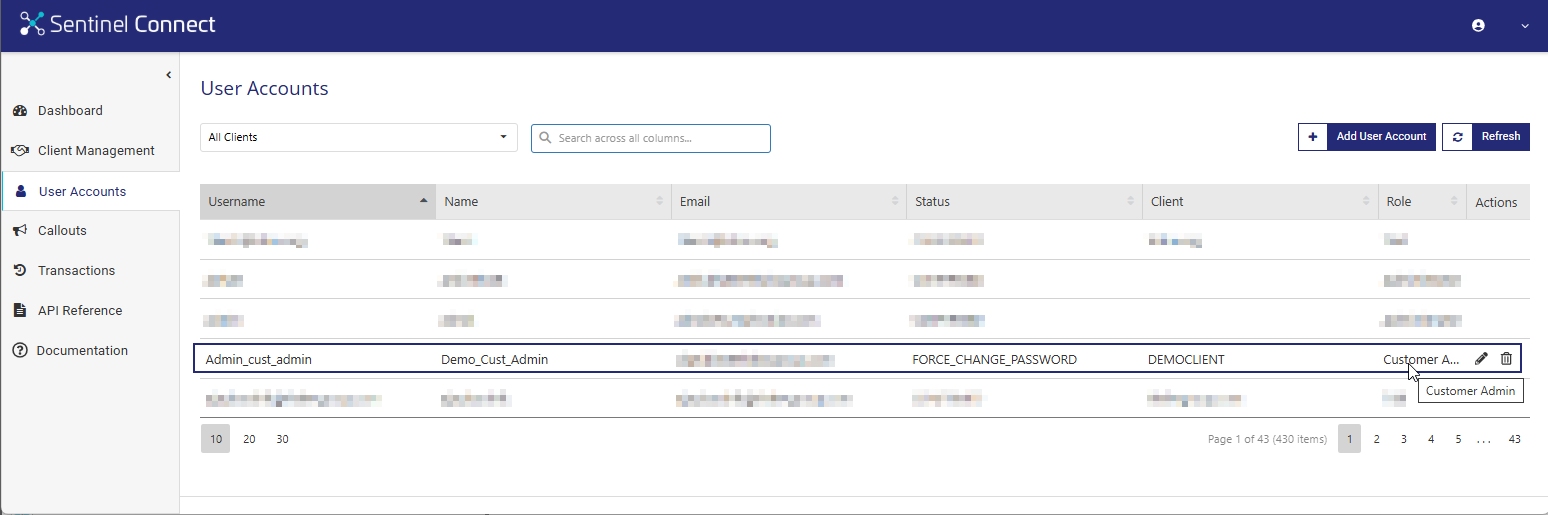
Task: Sort table by Username column
Action: click(x=317, y=202)
